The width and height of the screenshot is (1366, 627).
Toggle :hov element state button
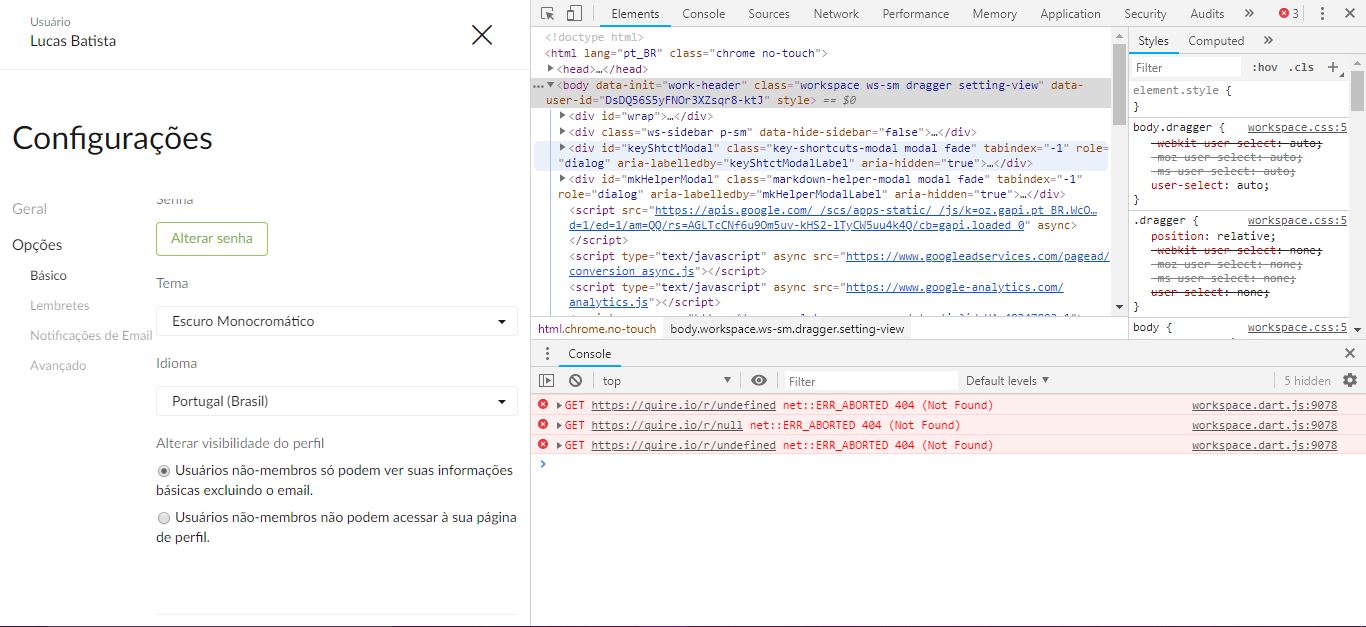[1264, 67]
